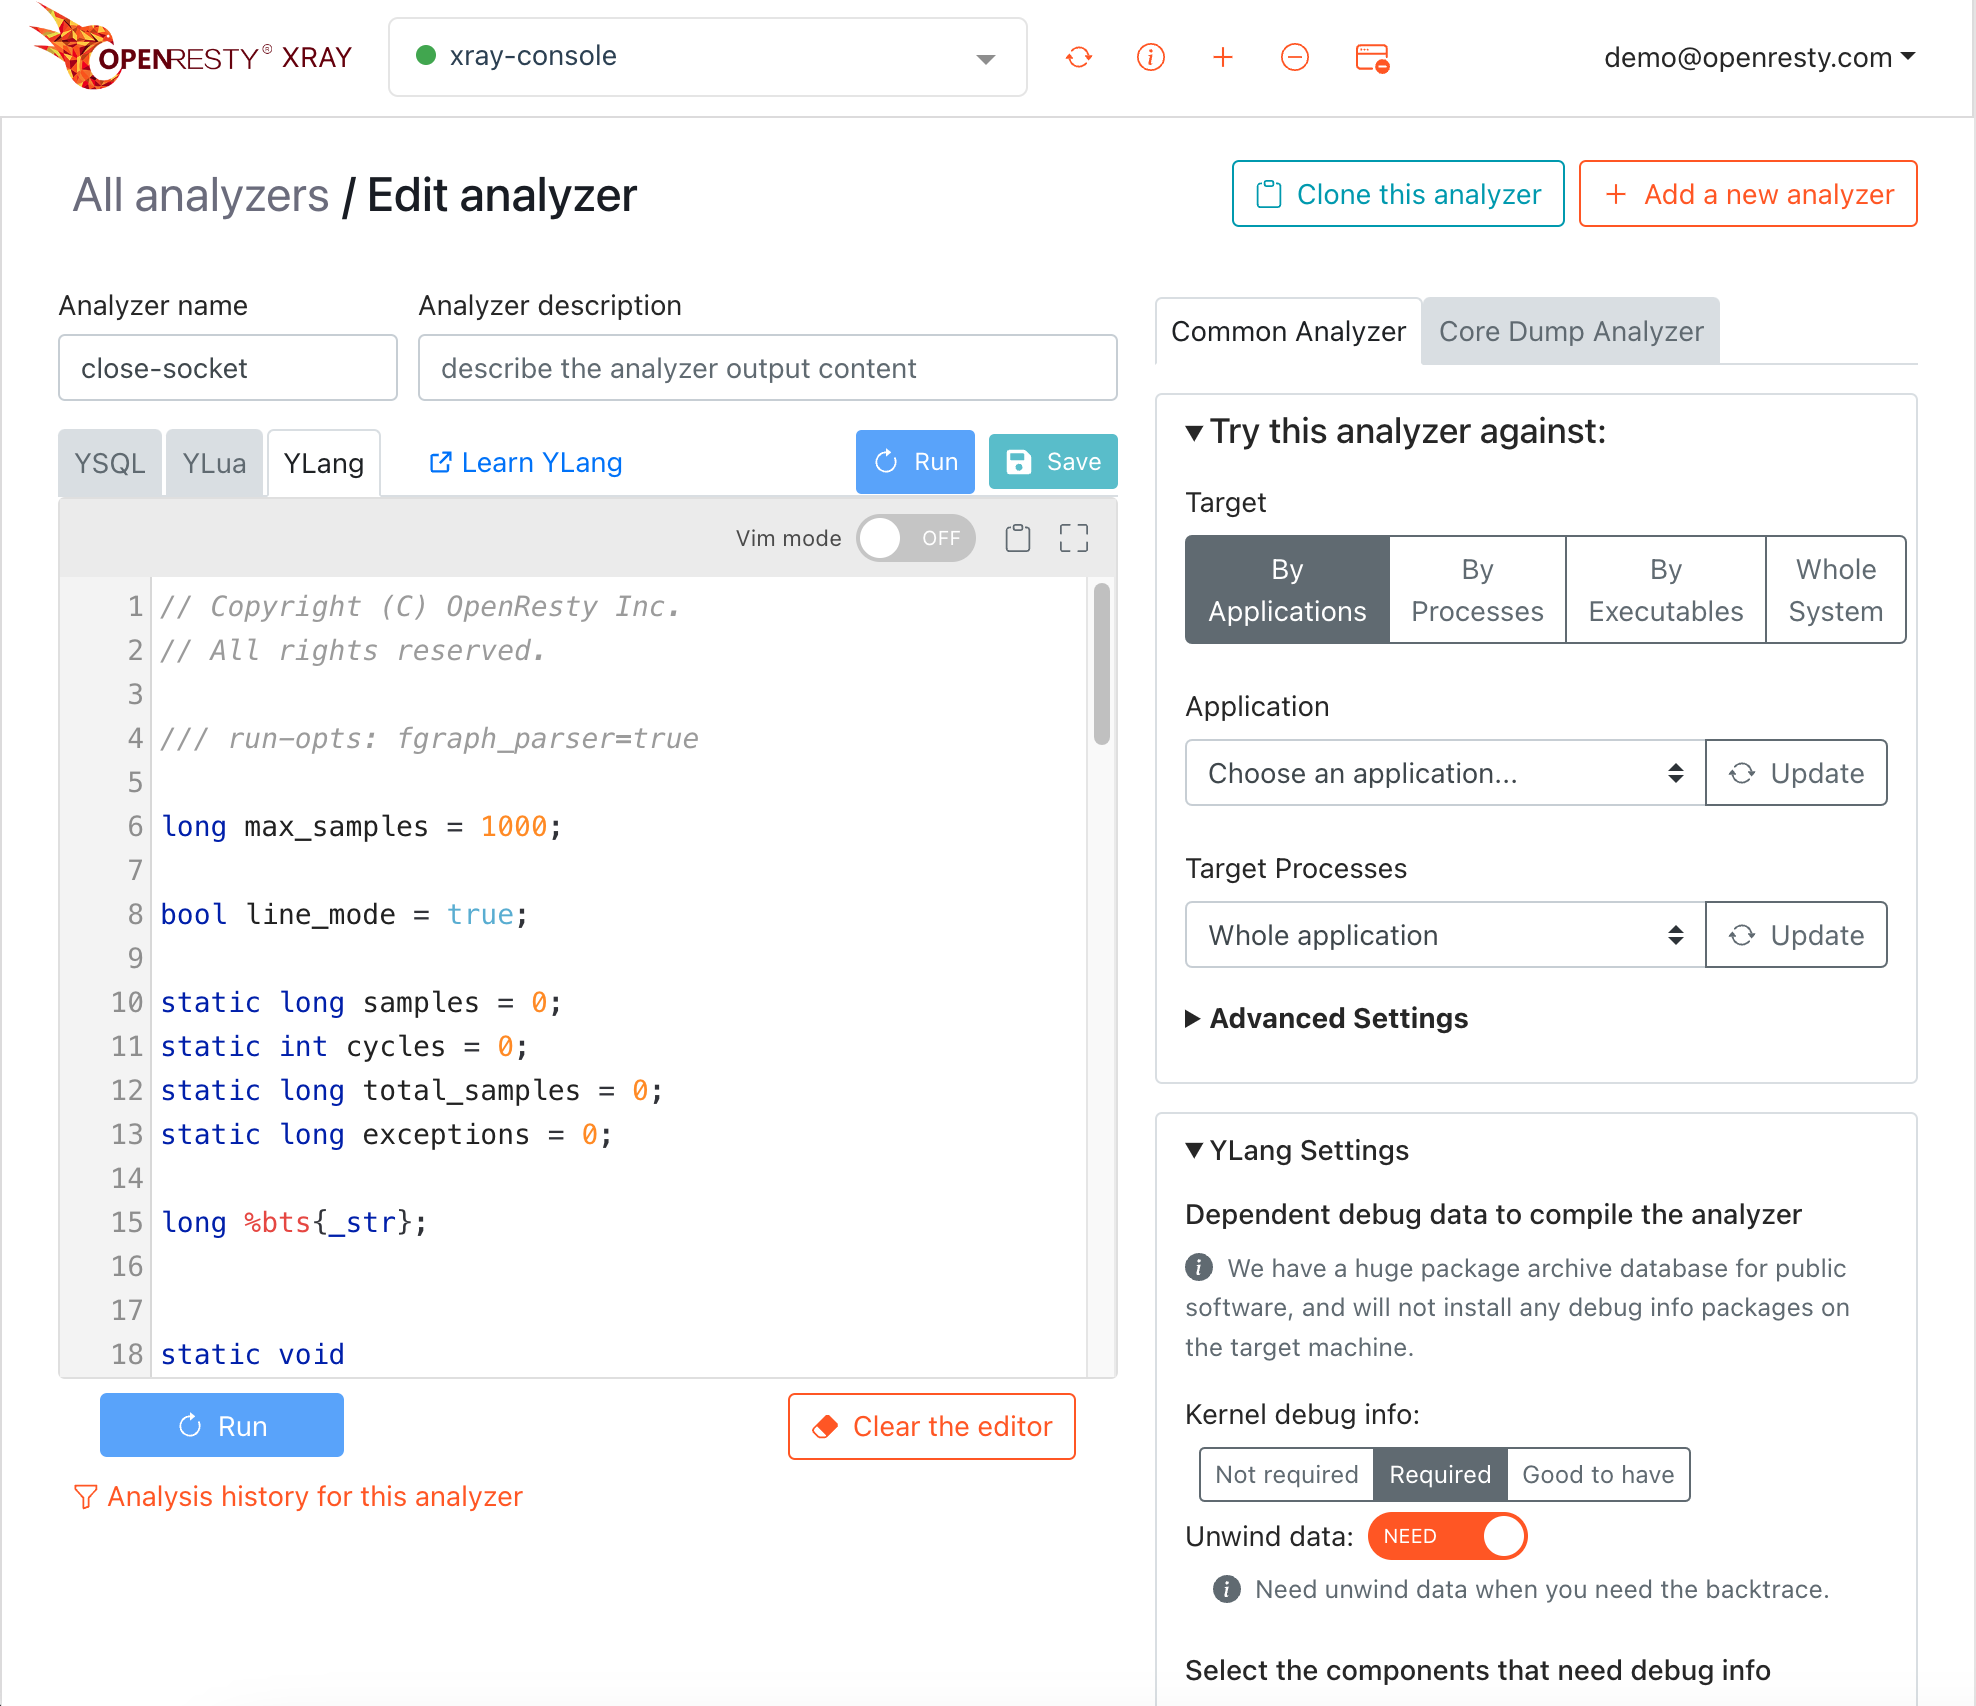Select By Applications target
This screenshot has width=1976, height=1706.
1287,590
